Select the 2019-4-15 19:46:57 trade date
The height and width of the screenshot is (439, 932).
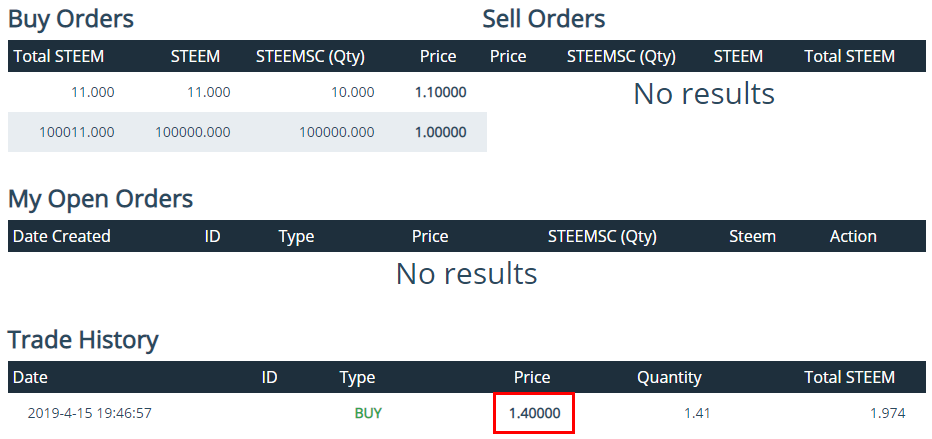(x=89, y=412)
